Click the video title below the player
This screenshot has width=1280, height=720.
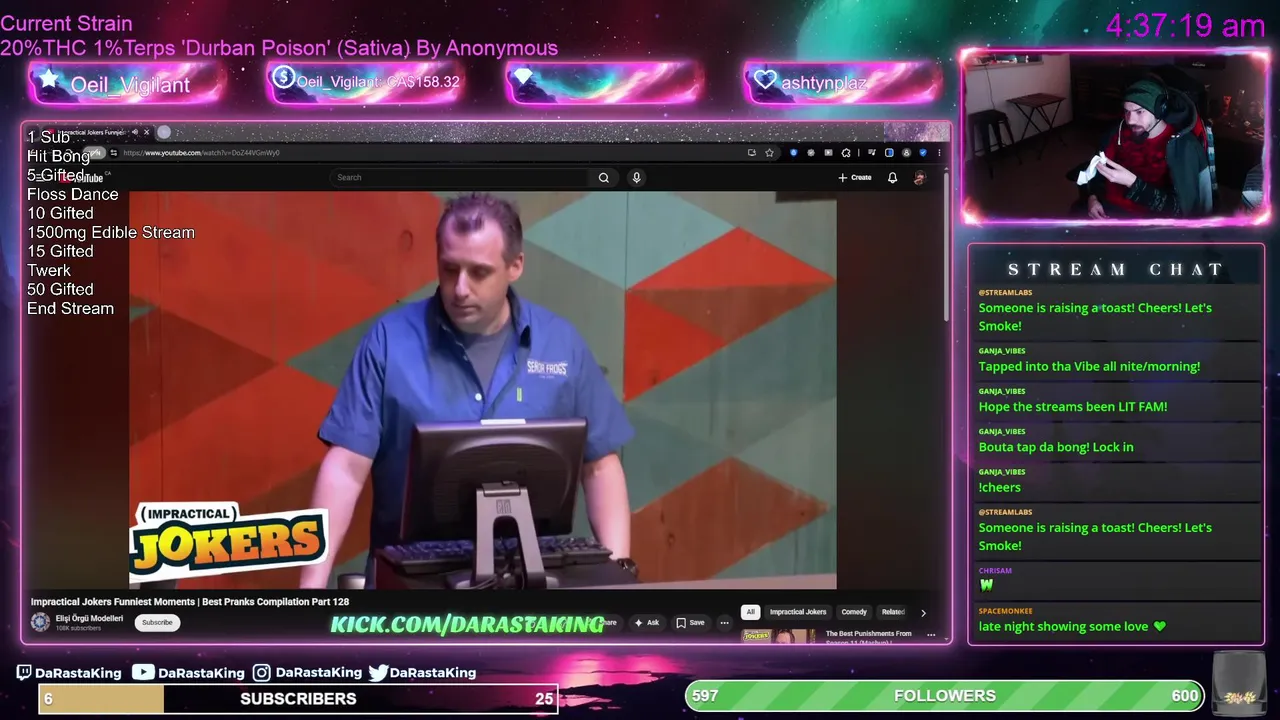click(x=190, y=602)
